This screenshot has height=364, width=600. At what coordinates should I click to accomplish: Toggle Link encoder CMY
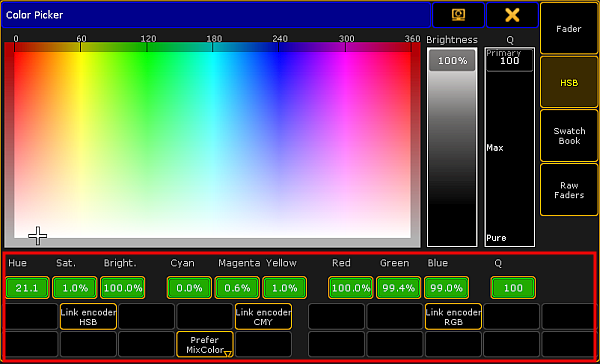[x=263, y=317]
